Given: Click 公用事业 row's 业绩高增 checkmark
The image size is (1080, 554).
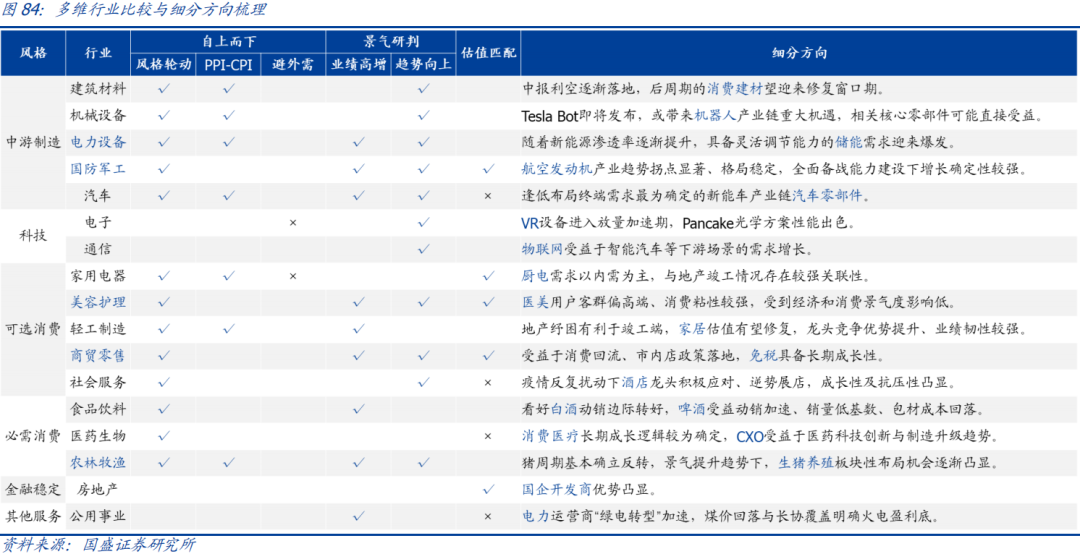Looking at the screenshot, I should tap(358, 515).
